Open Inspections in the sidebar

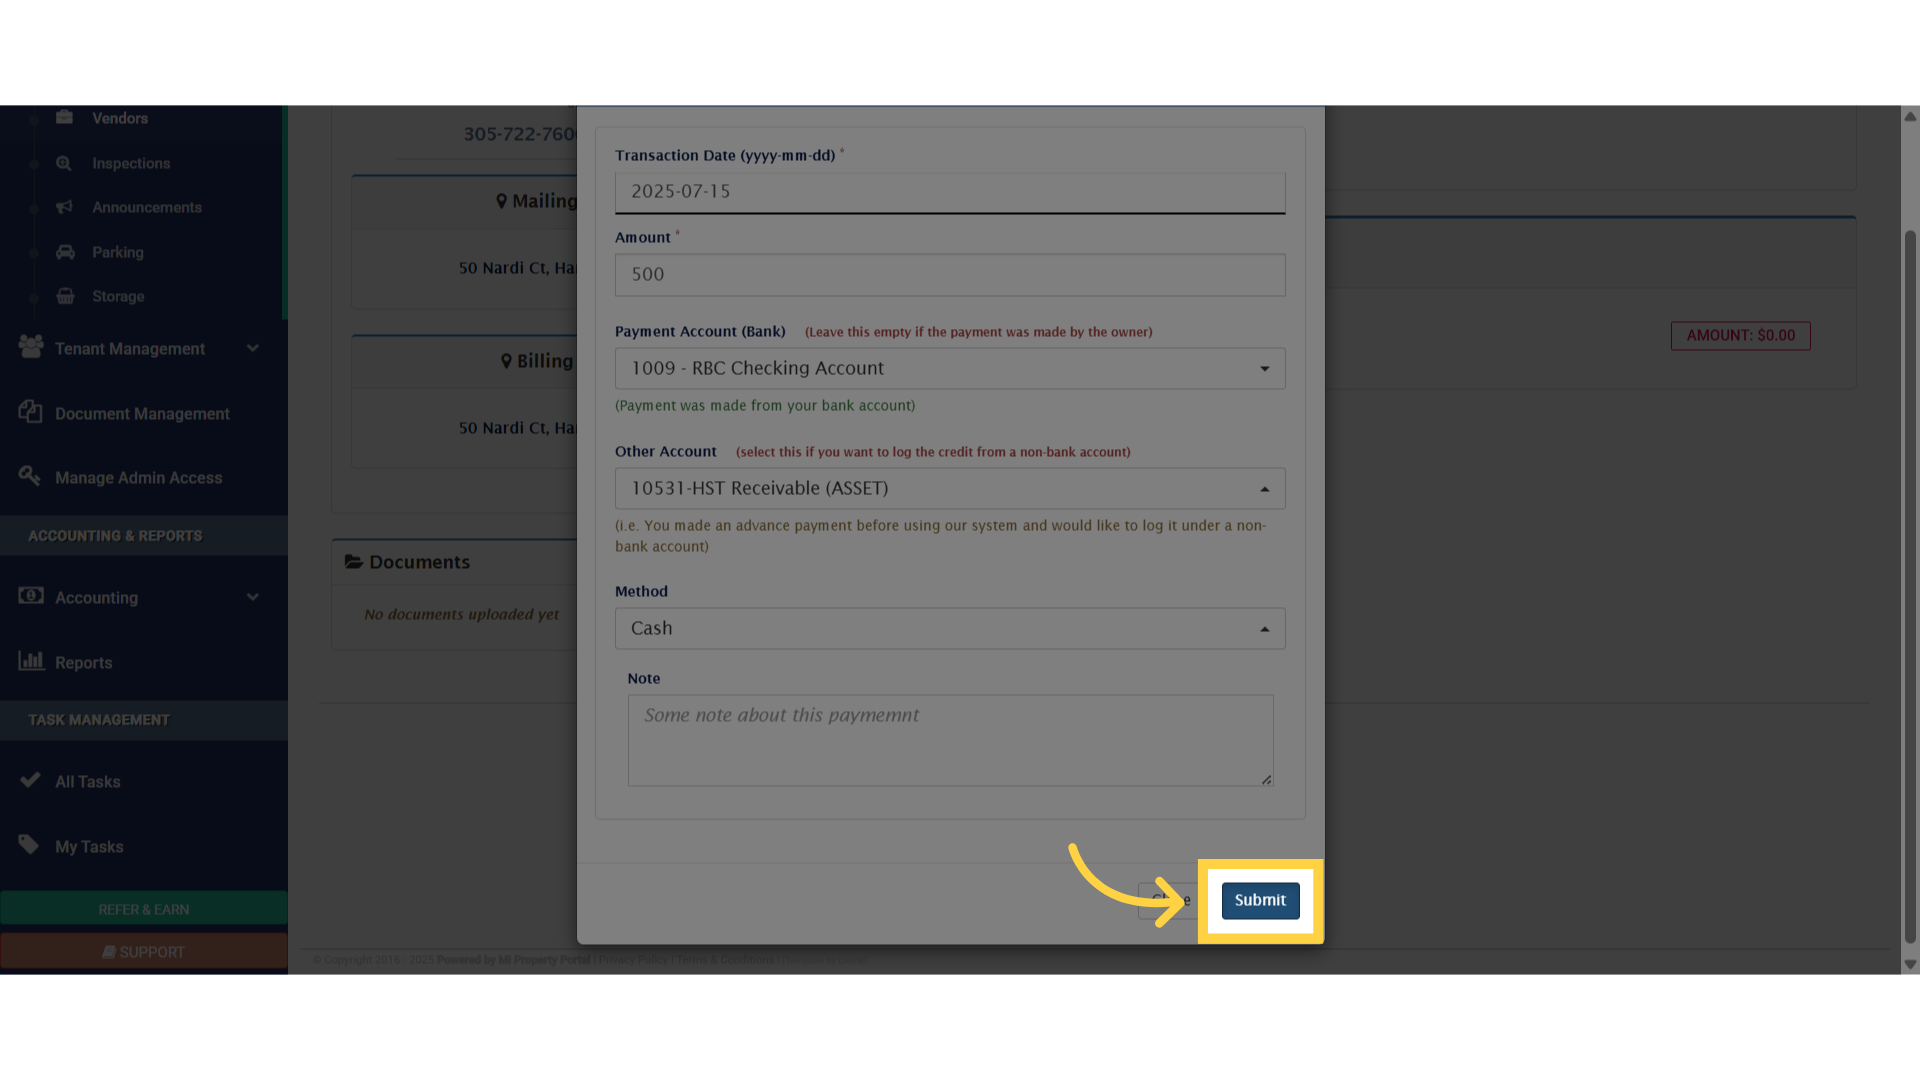click(131, 163)
